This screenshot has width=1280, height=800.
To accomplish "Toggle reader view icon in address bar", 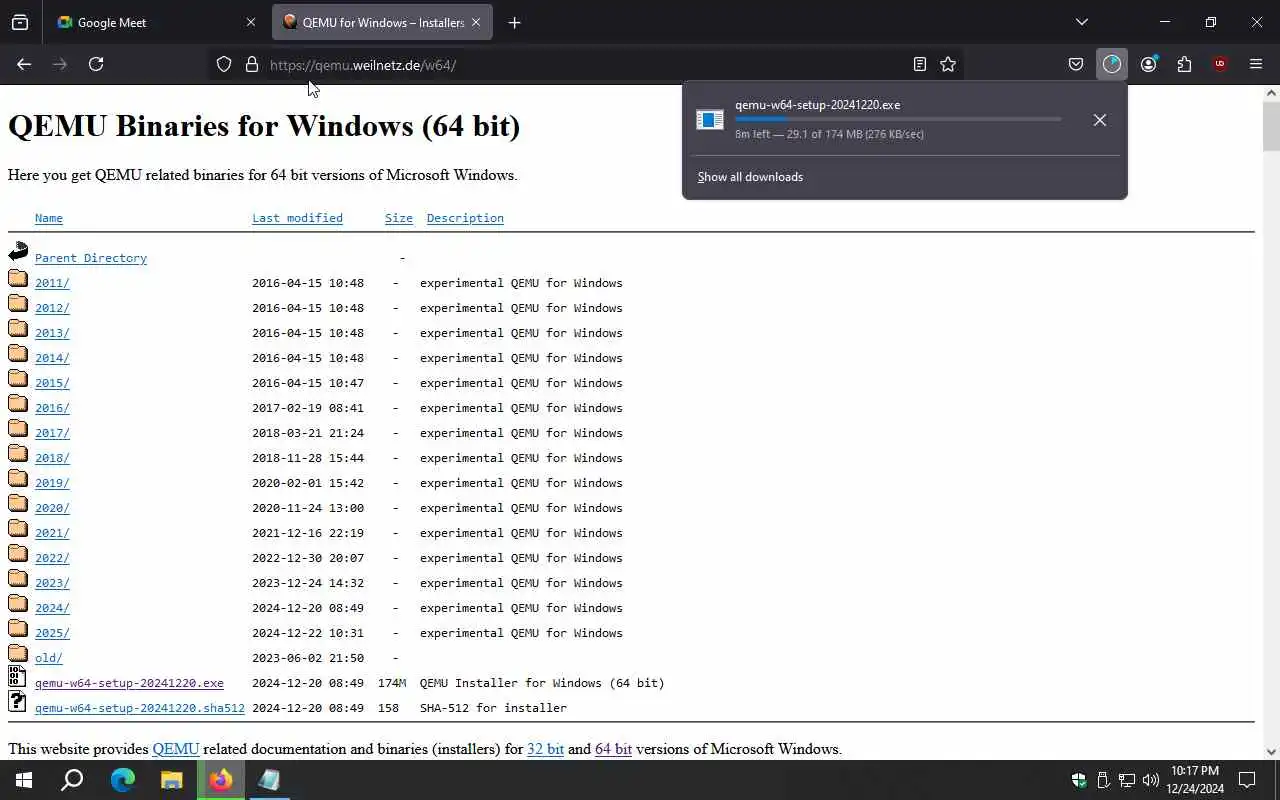I will (x=920, y=64).
